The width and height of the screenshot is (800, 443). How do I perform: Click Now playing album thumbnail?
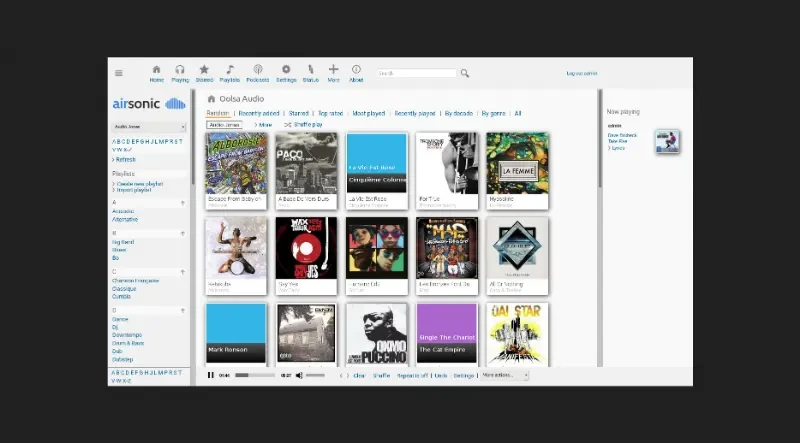click(667, 141)
